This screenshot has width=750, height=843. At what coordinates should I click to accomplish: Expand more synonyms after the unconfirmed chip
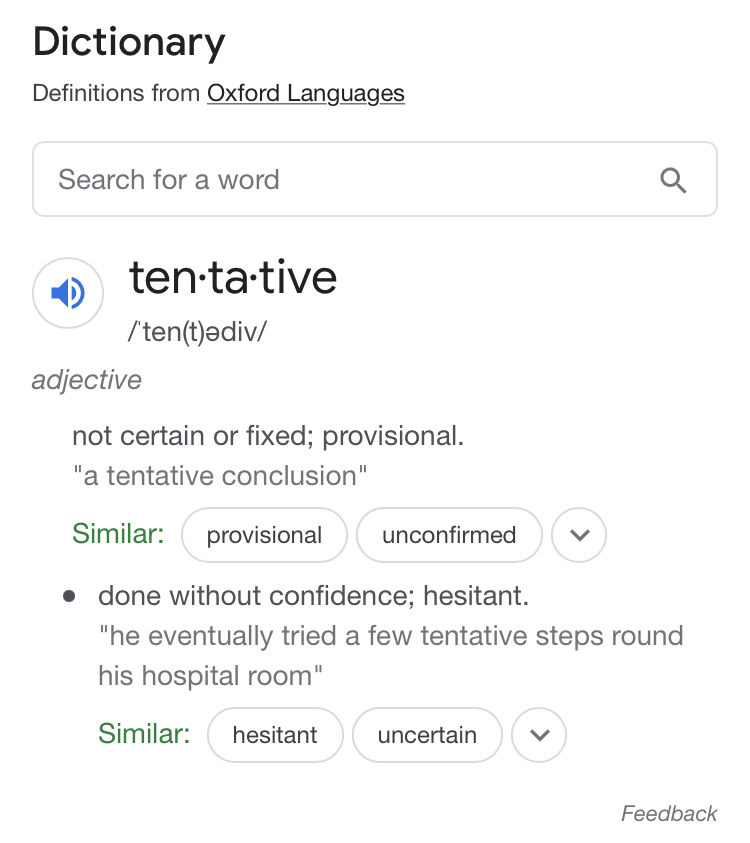point(579,535)
